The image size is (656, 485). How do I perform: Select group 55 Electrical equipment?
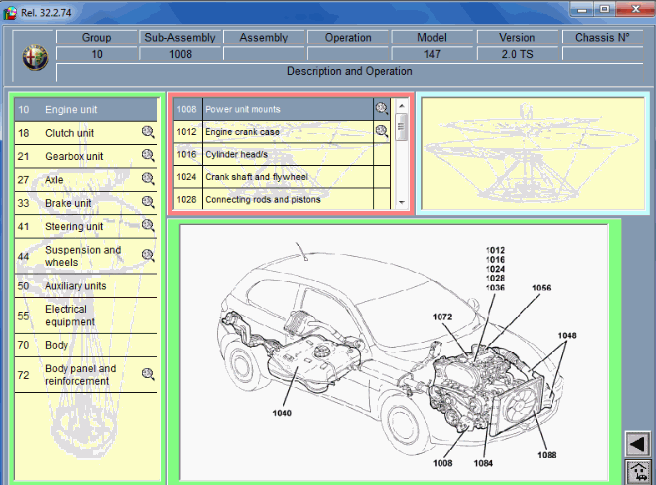tap(86, 316)
